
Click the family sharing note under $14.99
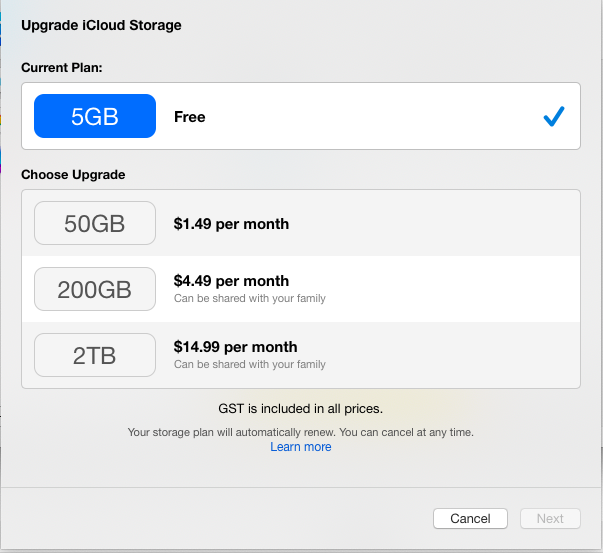point(250,364)
